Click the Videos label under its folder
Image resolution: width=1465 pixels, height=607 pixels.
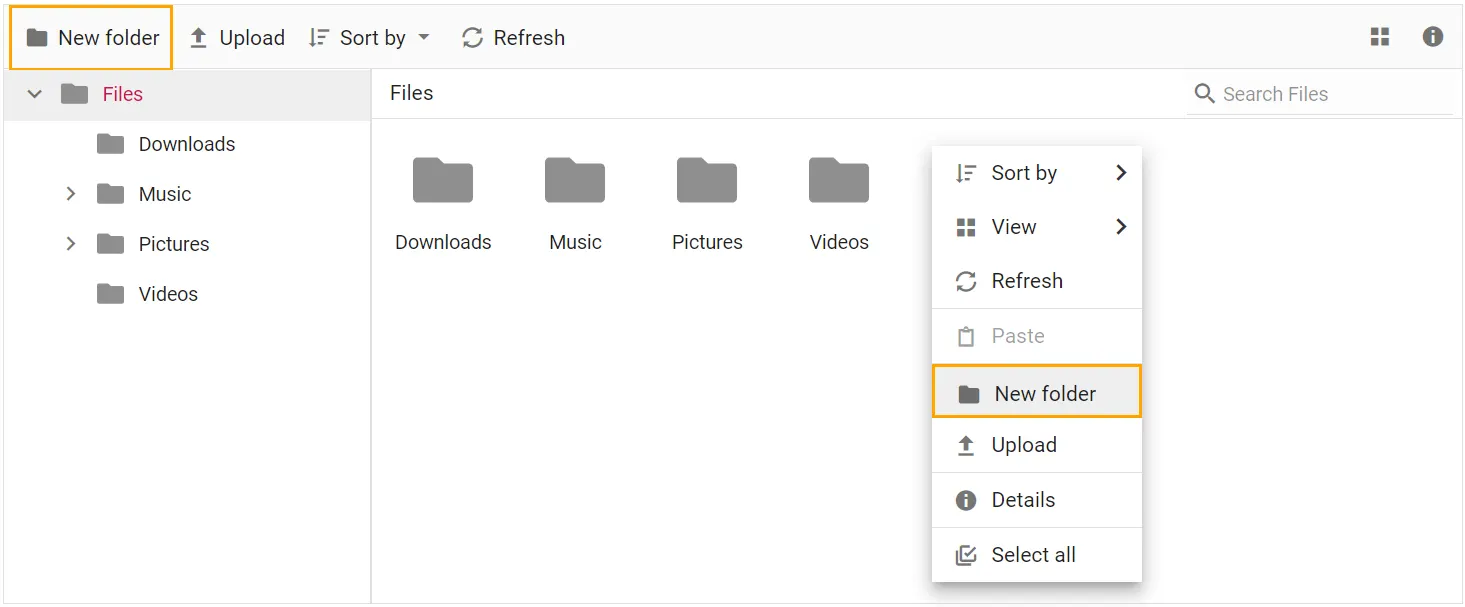click(x=839, y=242)
